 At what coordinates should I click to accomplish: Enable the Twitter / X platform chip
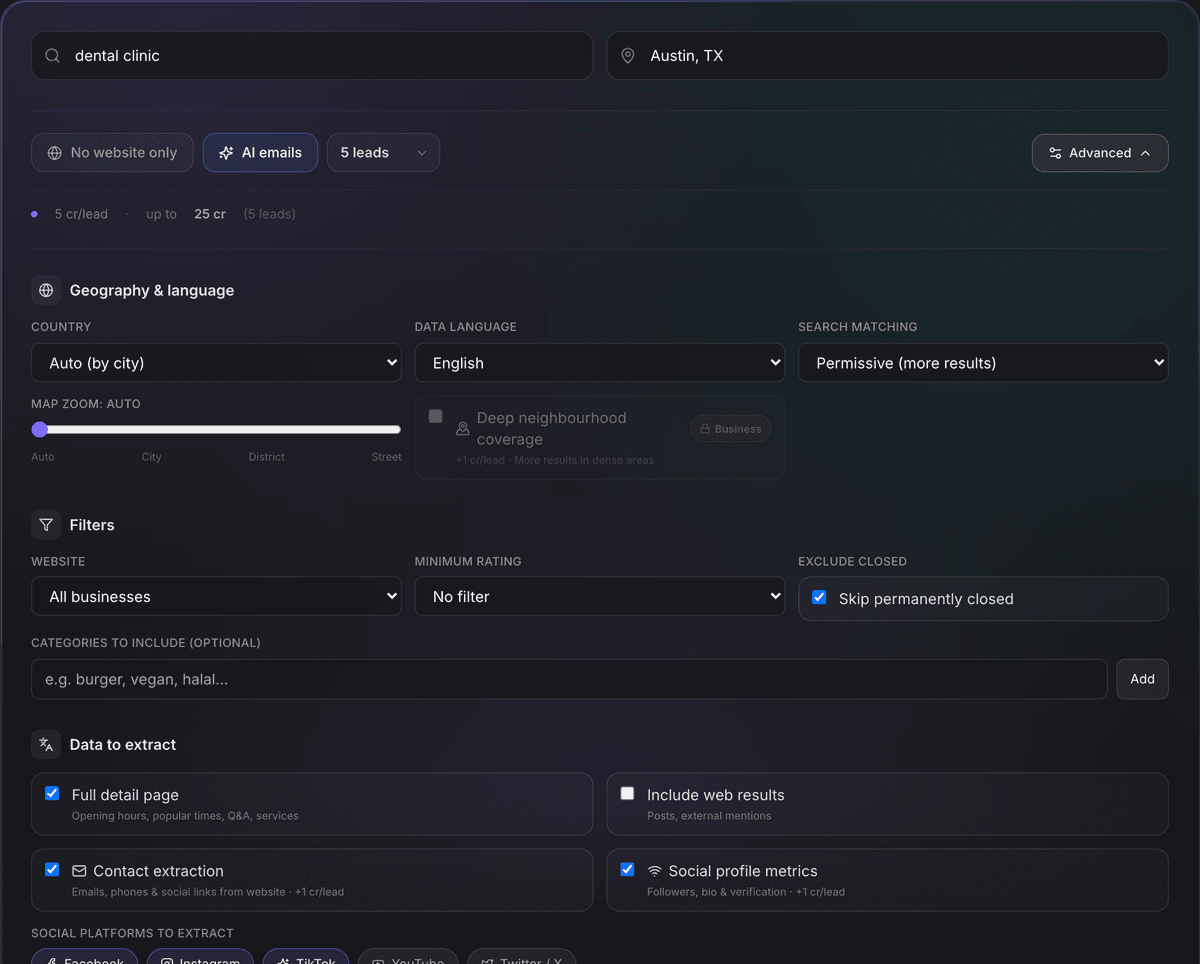tap(522, 957)
